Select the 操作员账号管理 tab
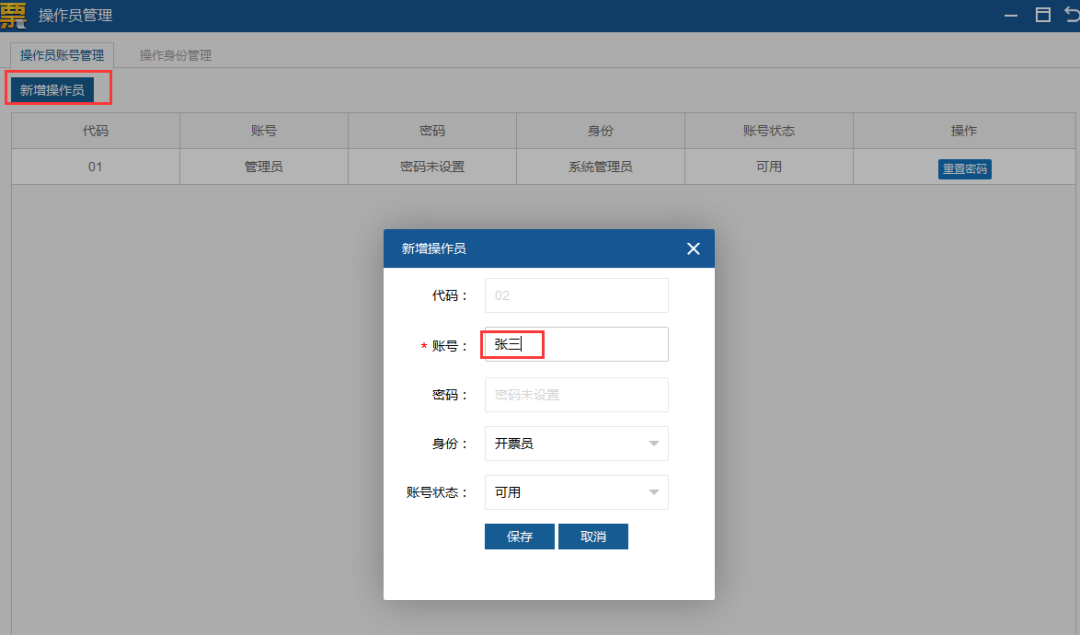The image size is (1080, 635). pyautogui.click(x=60, y=55)
